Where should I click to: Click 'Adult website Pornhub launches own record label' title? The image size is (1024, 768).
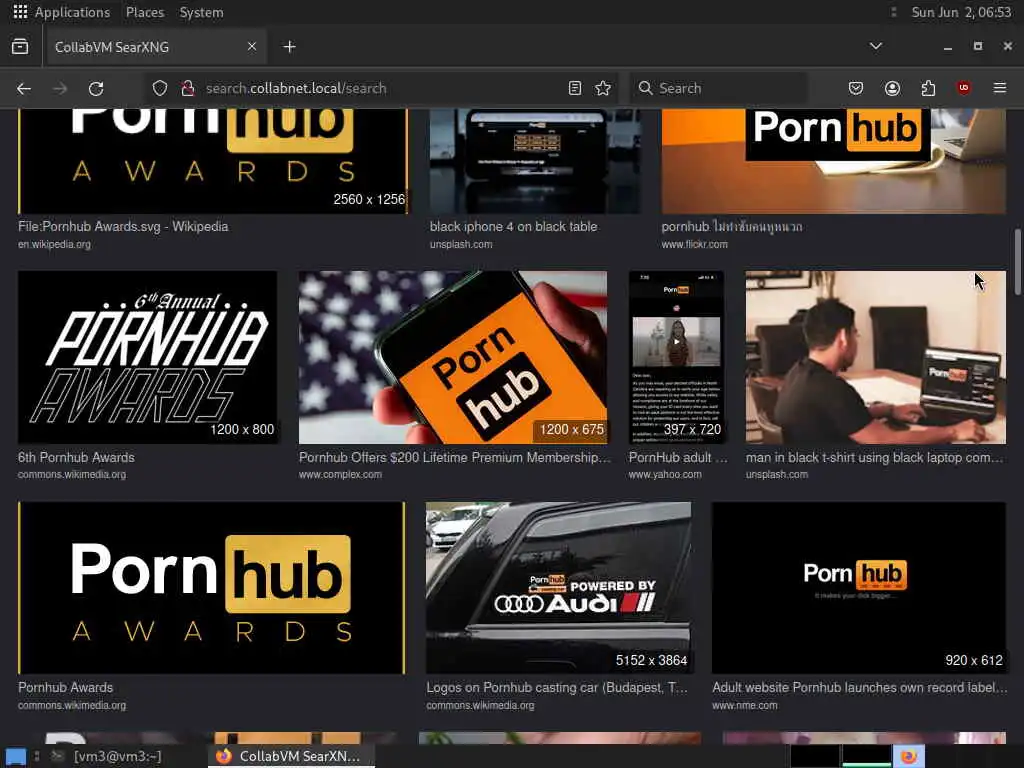pyautogui.click(x=859, y=688)
